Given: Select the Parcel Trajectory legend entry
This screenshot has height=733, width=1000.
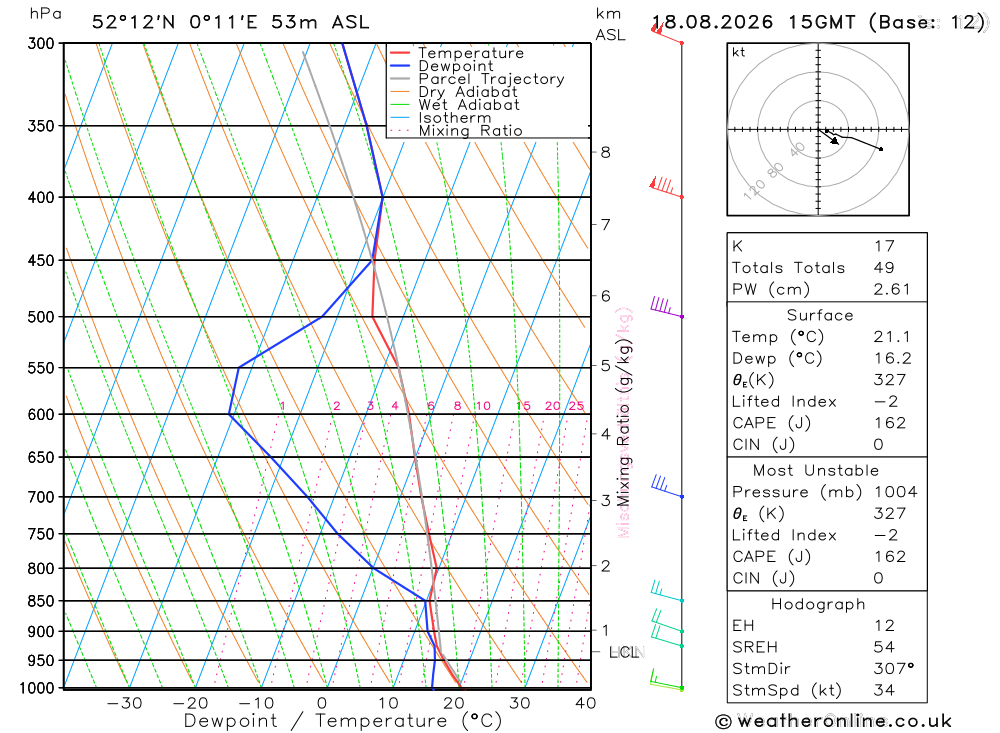Looking at the screenshot, I should coord(477,78).
